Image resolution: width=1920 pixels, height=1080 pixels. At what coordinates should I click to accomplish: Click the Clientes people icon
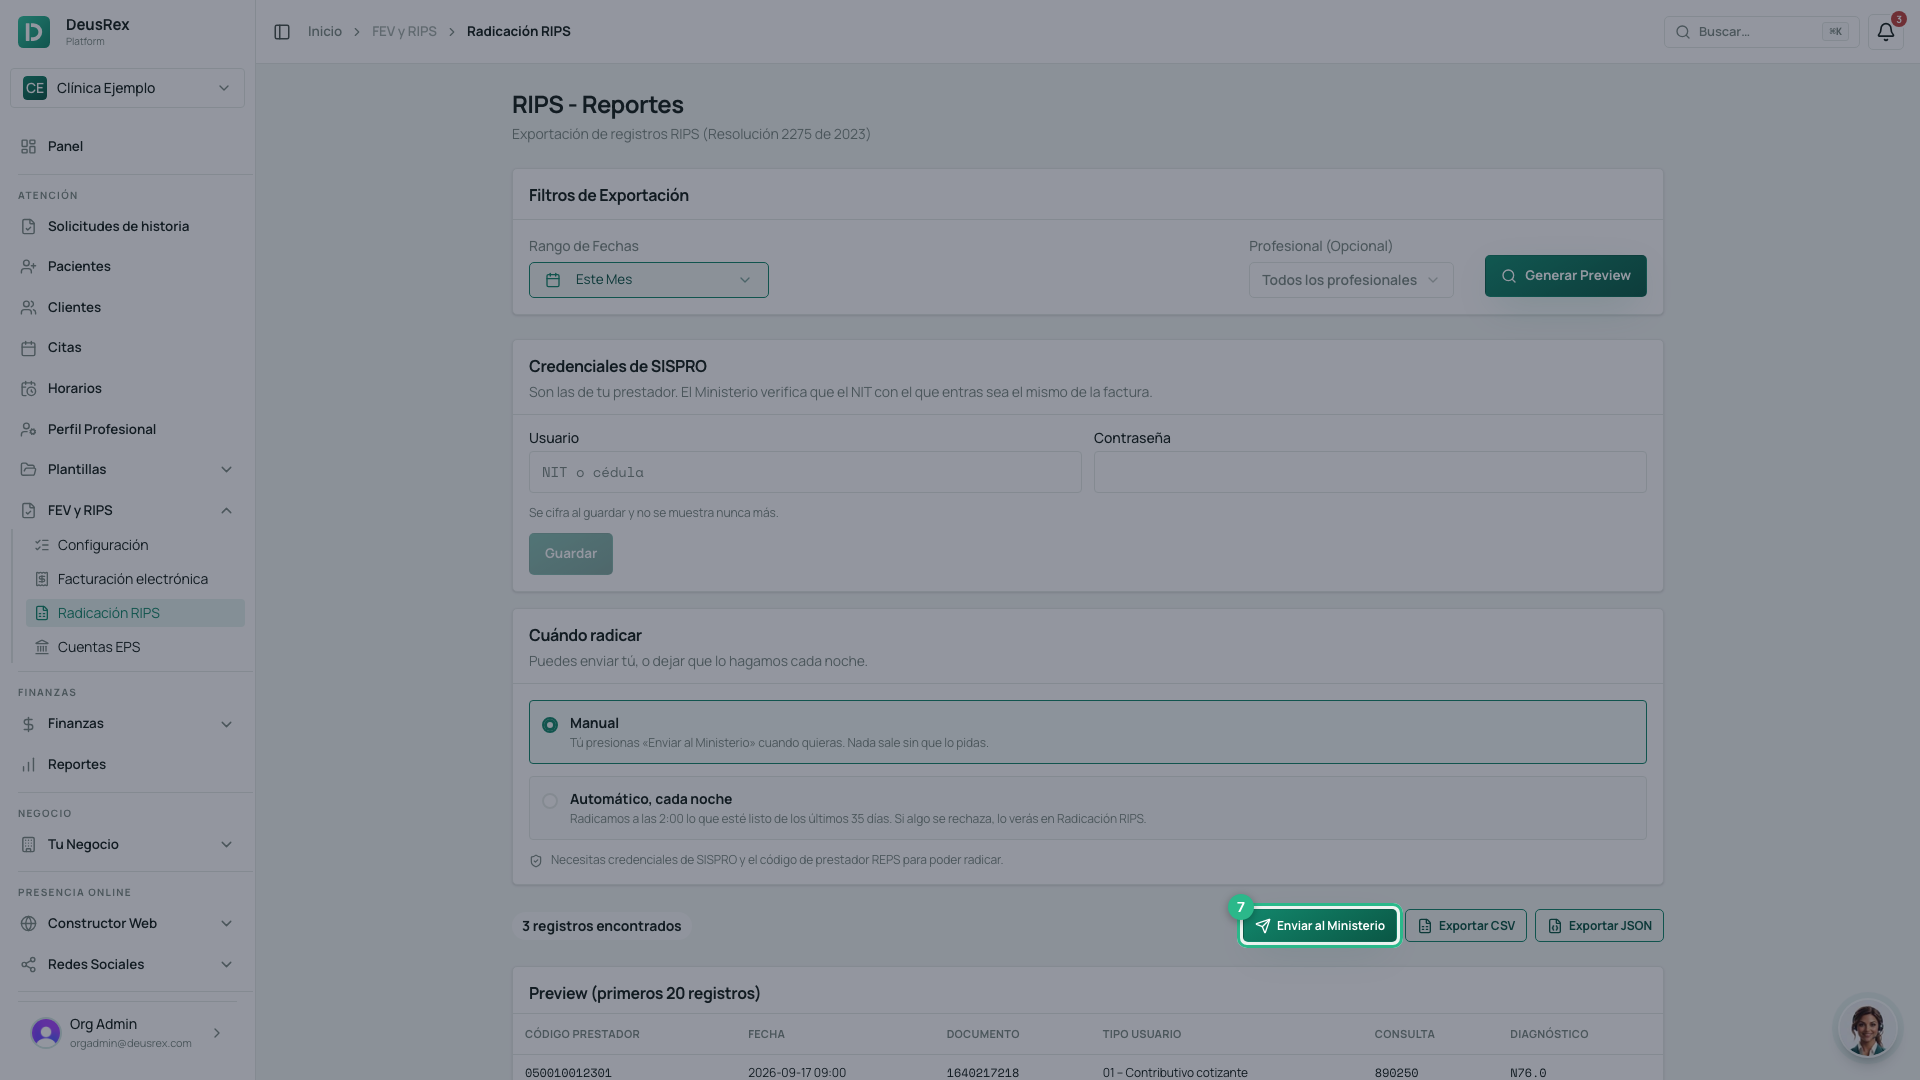[28, 308]
